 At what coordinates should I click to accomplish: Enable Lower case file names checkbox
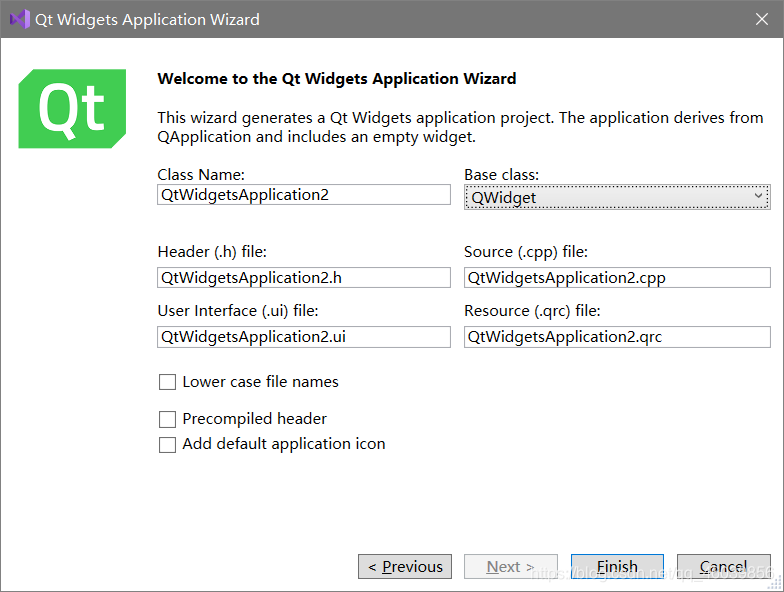tap(168, 382)
